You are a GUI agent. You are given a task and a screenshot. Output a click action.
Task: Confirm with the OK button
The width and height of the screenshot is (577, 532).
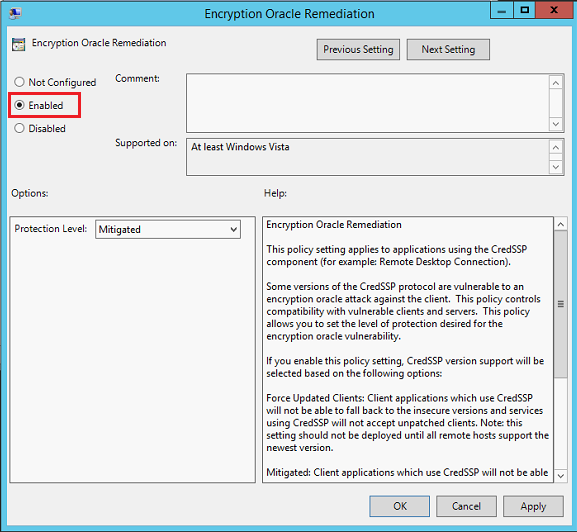399,506
